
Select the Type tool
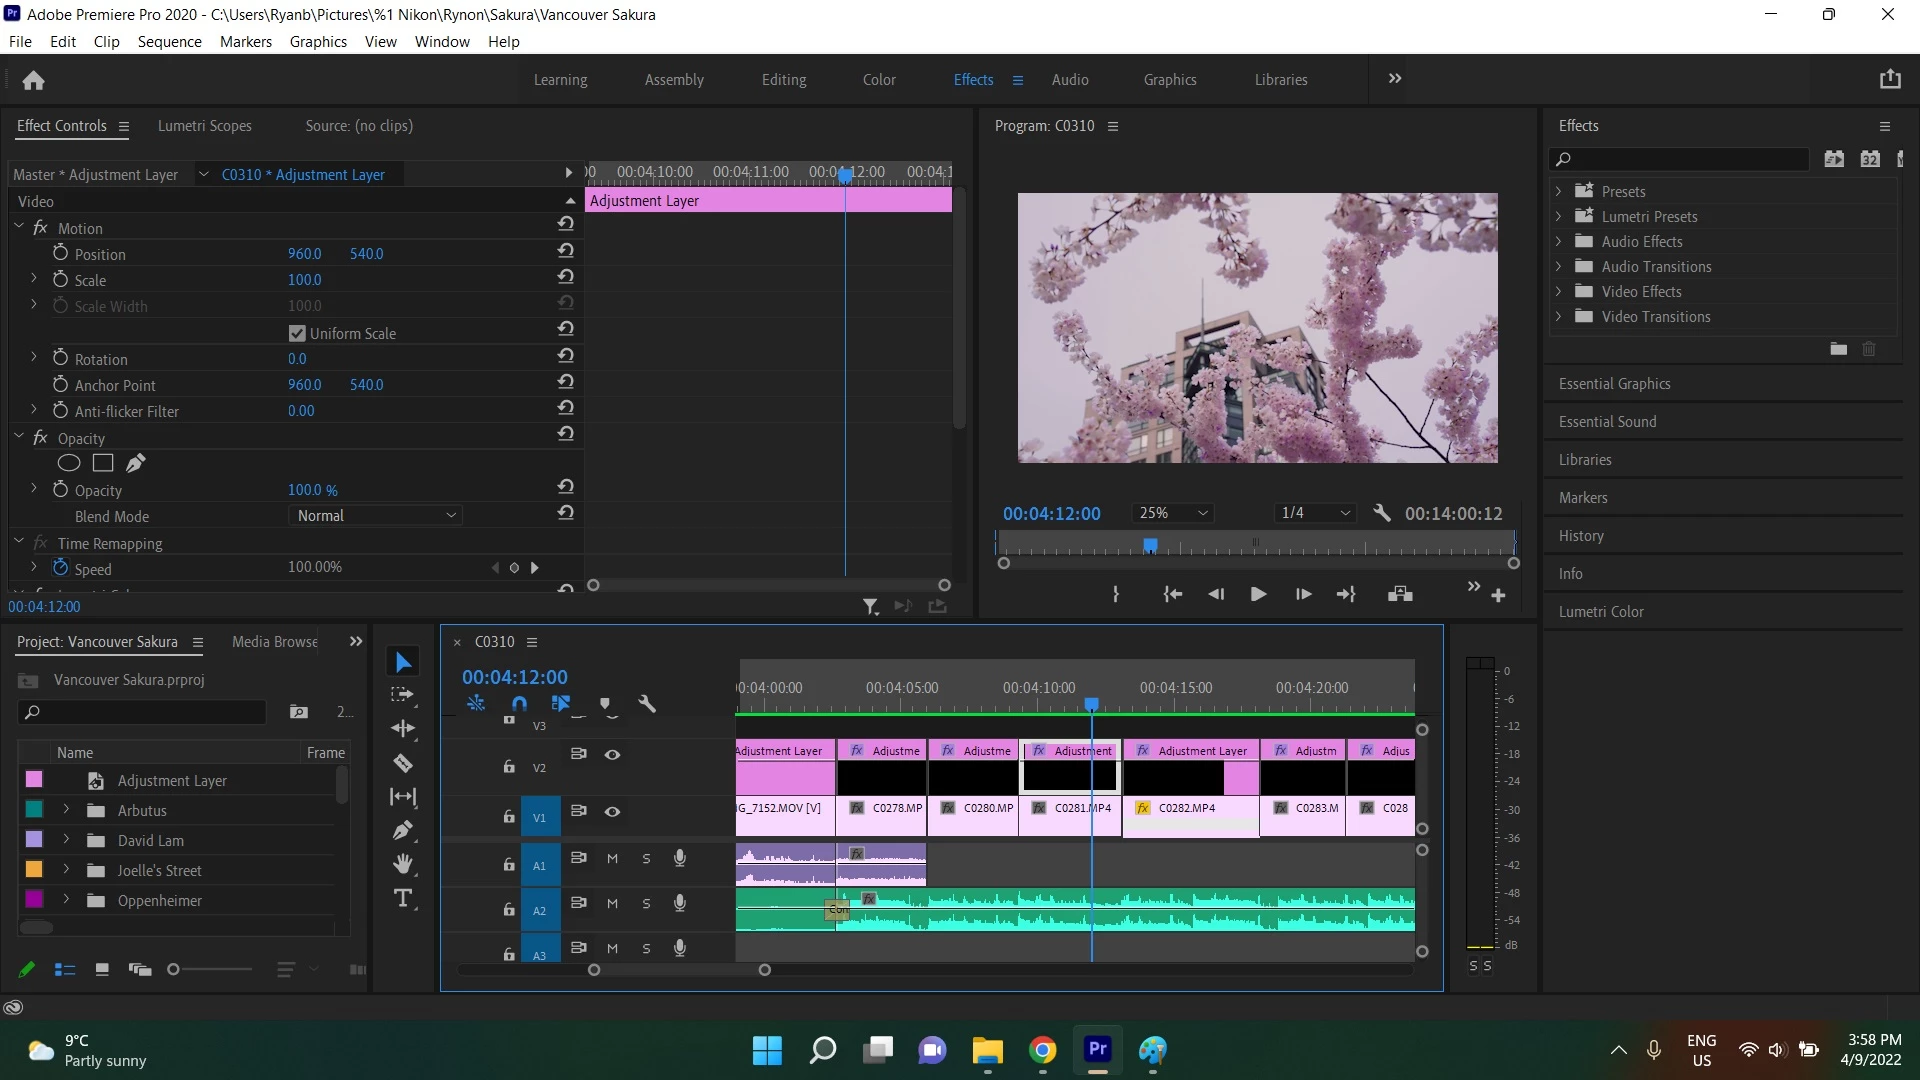pos(403,898)
